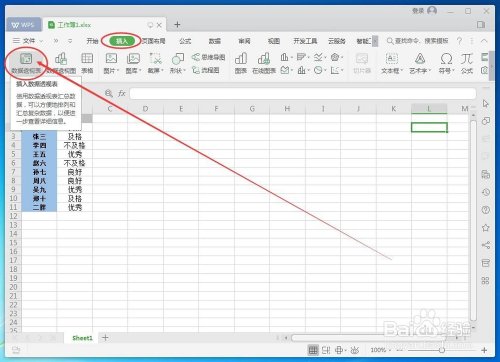Collapse the ribbon with the chevron arrow
This screenshot has height=362, width=500.
click(x=484, y=41)
